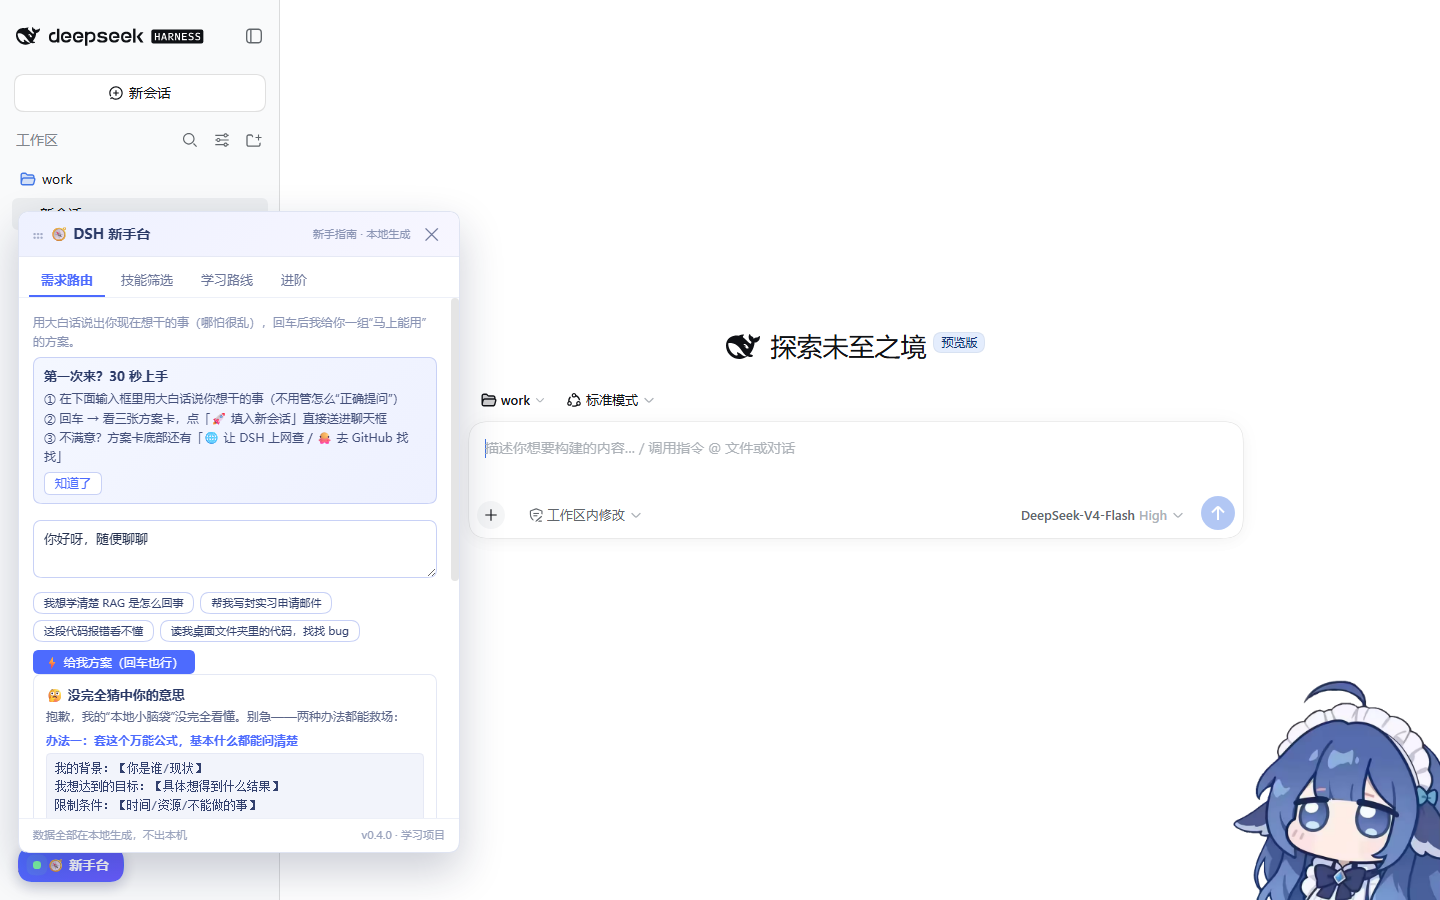Click 给我方案（回车也行）button

114,662
